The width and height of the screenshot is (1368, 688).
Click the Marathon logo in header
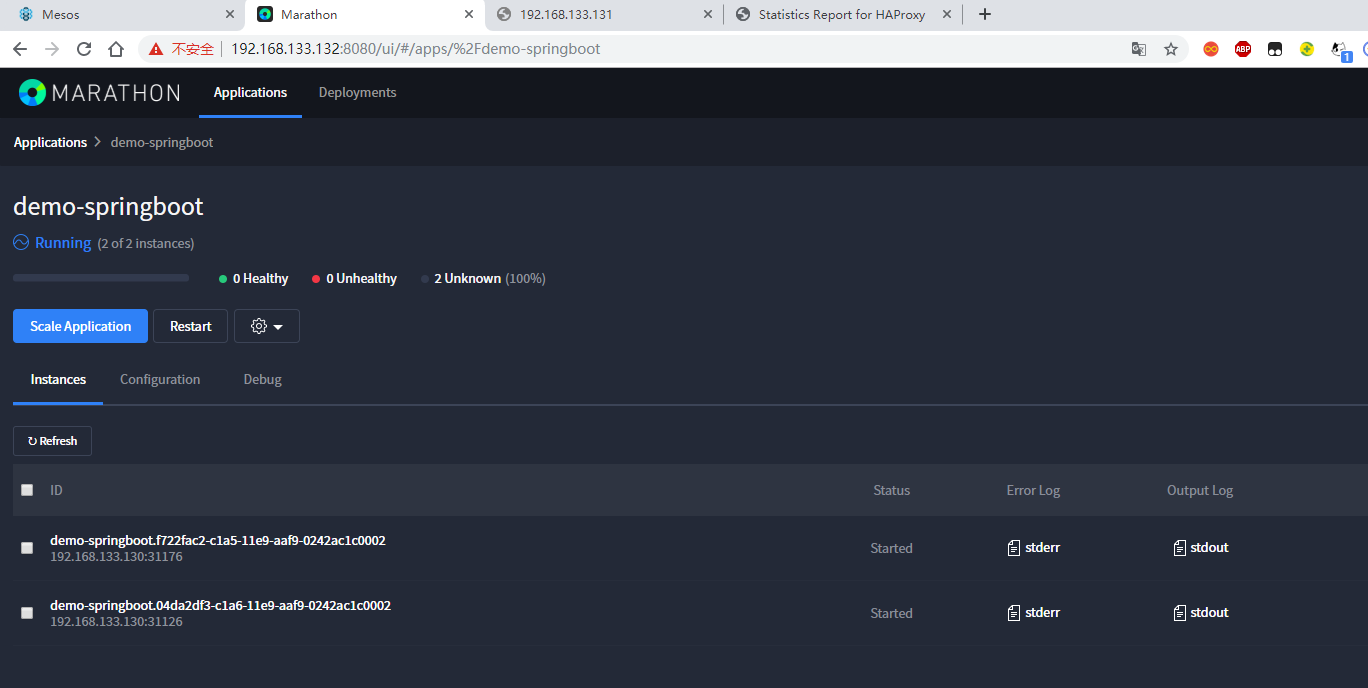pos(99,93)
